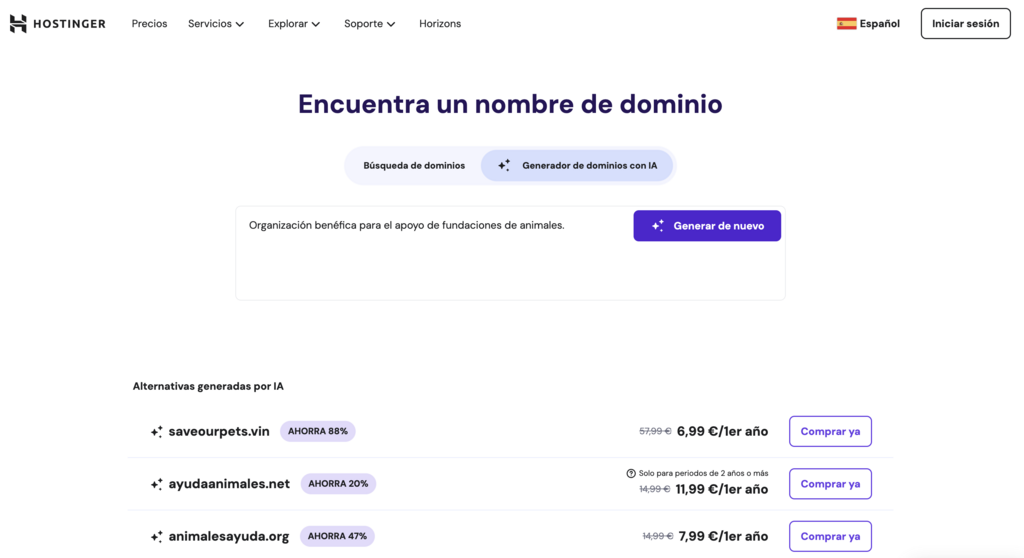Buy saveourpets.vin with Comprar ya
This screenshot has width=1024, height=558.
[830, 432]
